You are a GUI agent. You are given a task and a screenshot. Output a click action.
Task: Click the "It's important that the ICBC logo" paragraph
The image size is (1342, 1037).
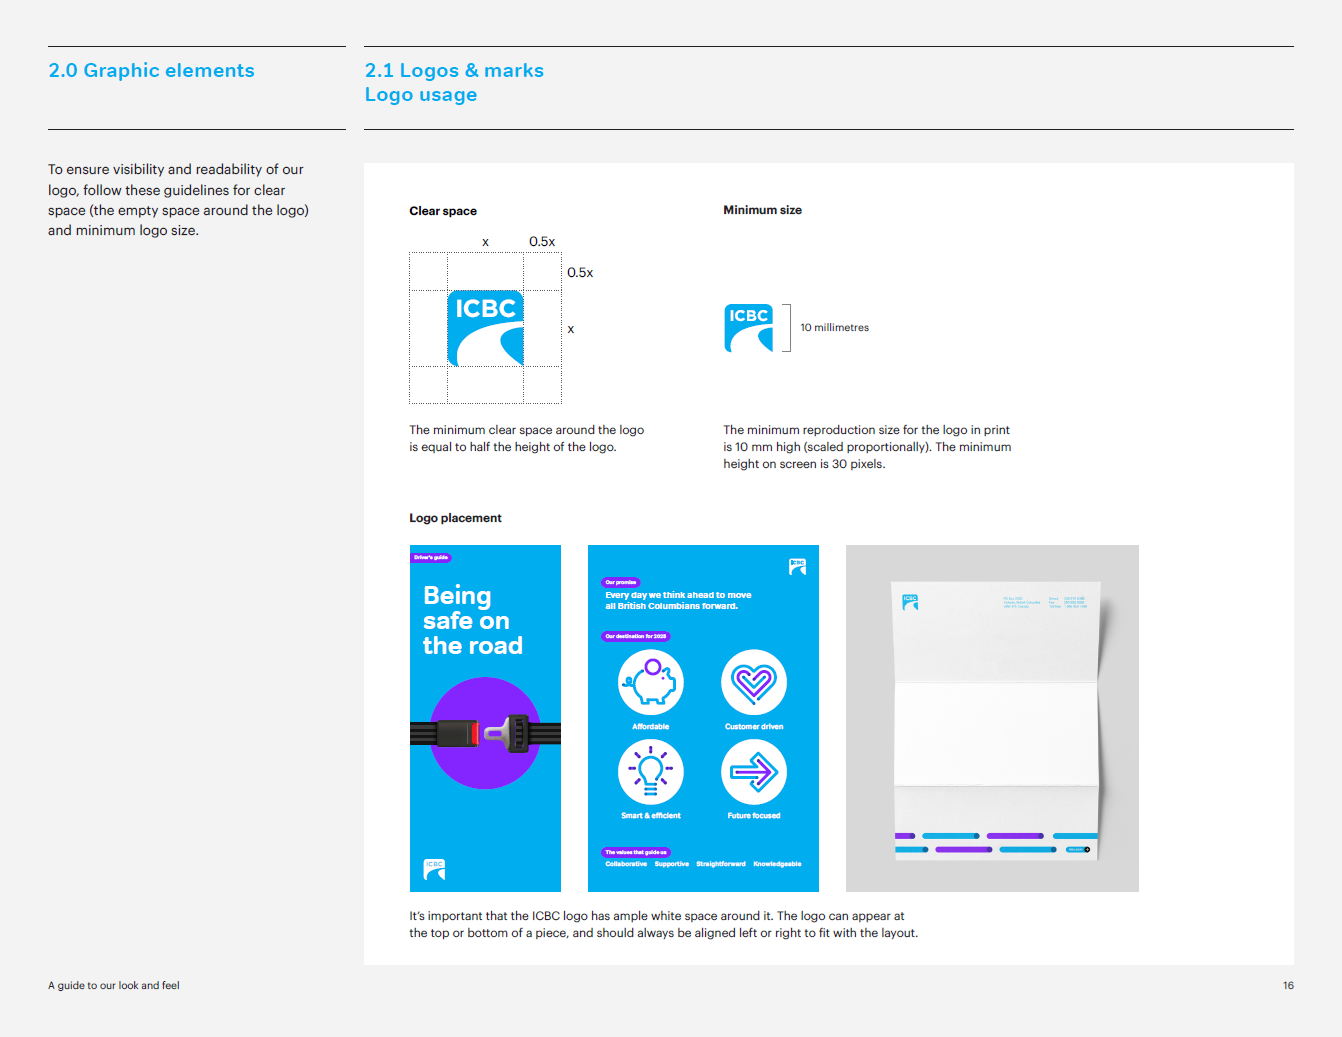pos(663,924)
